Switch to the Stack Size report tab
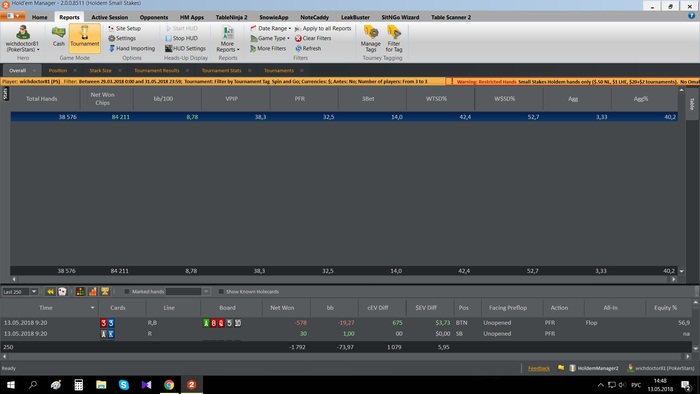Viewport: 700px width, 394px height. 100,71
